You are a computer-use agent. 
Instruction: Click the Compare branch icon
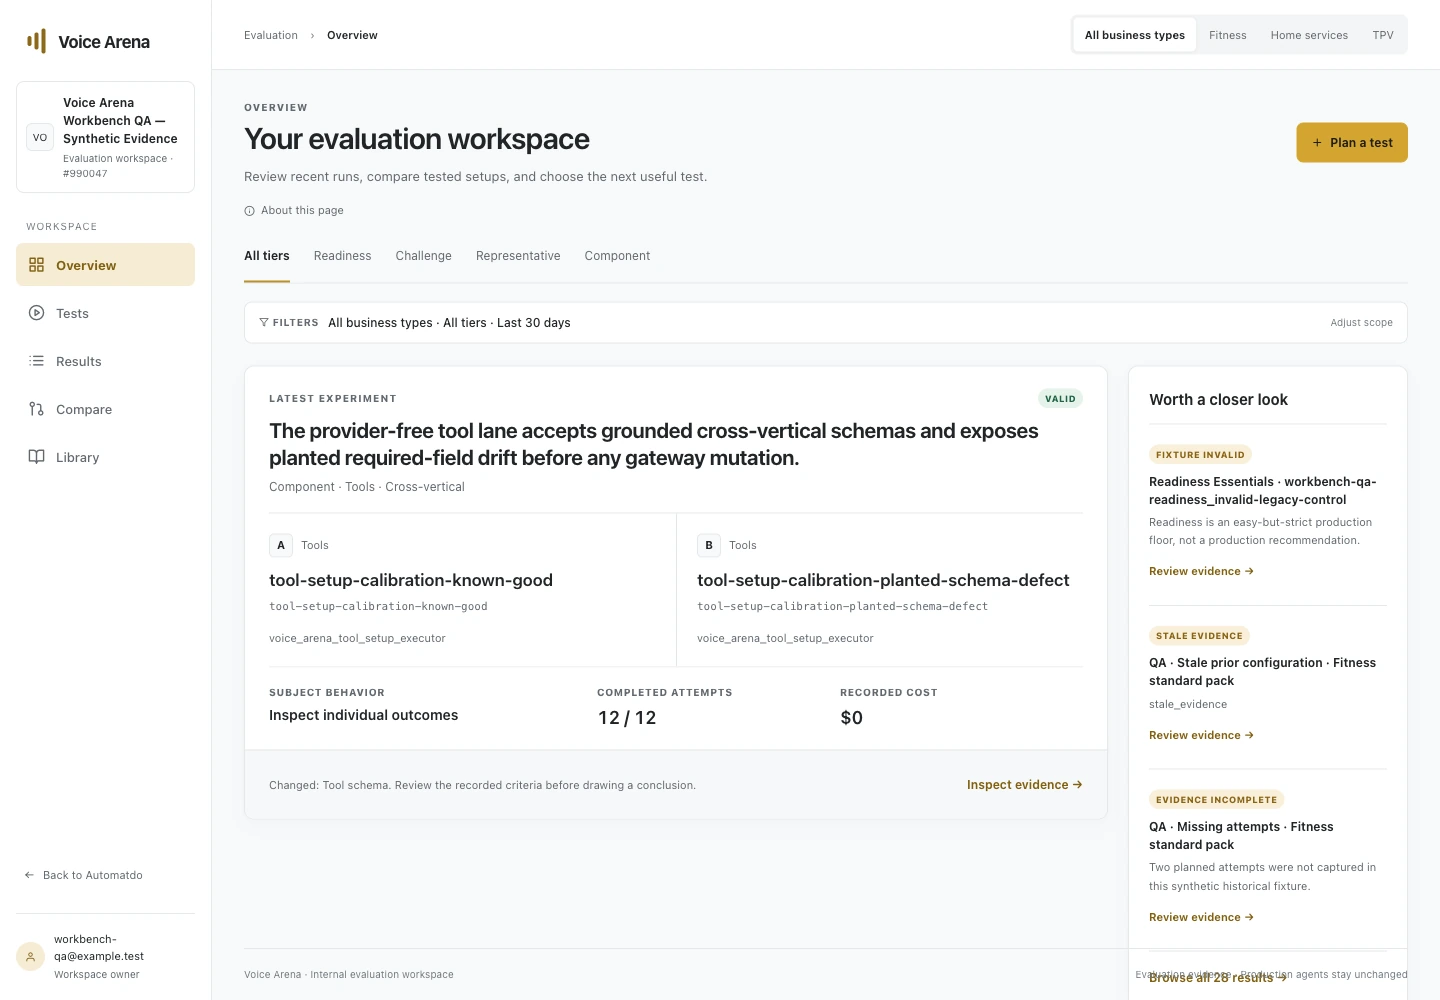pyautogui.click(x=37, y=409)
